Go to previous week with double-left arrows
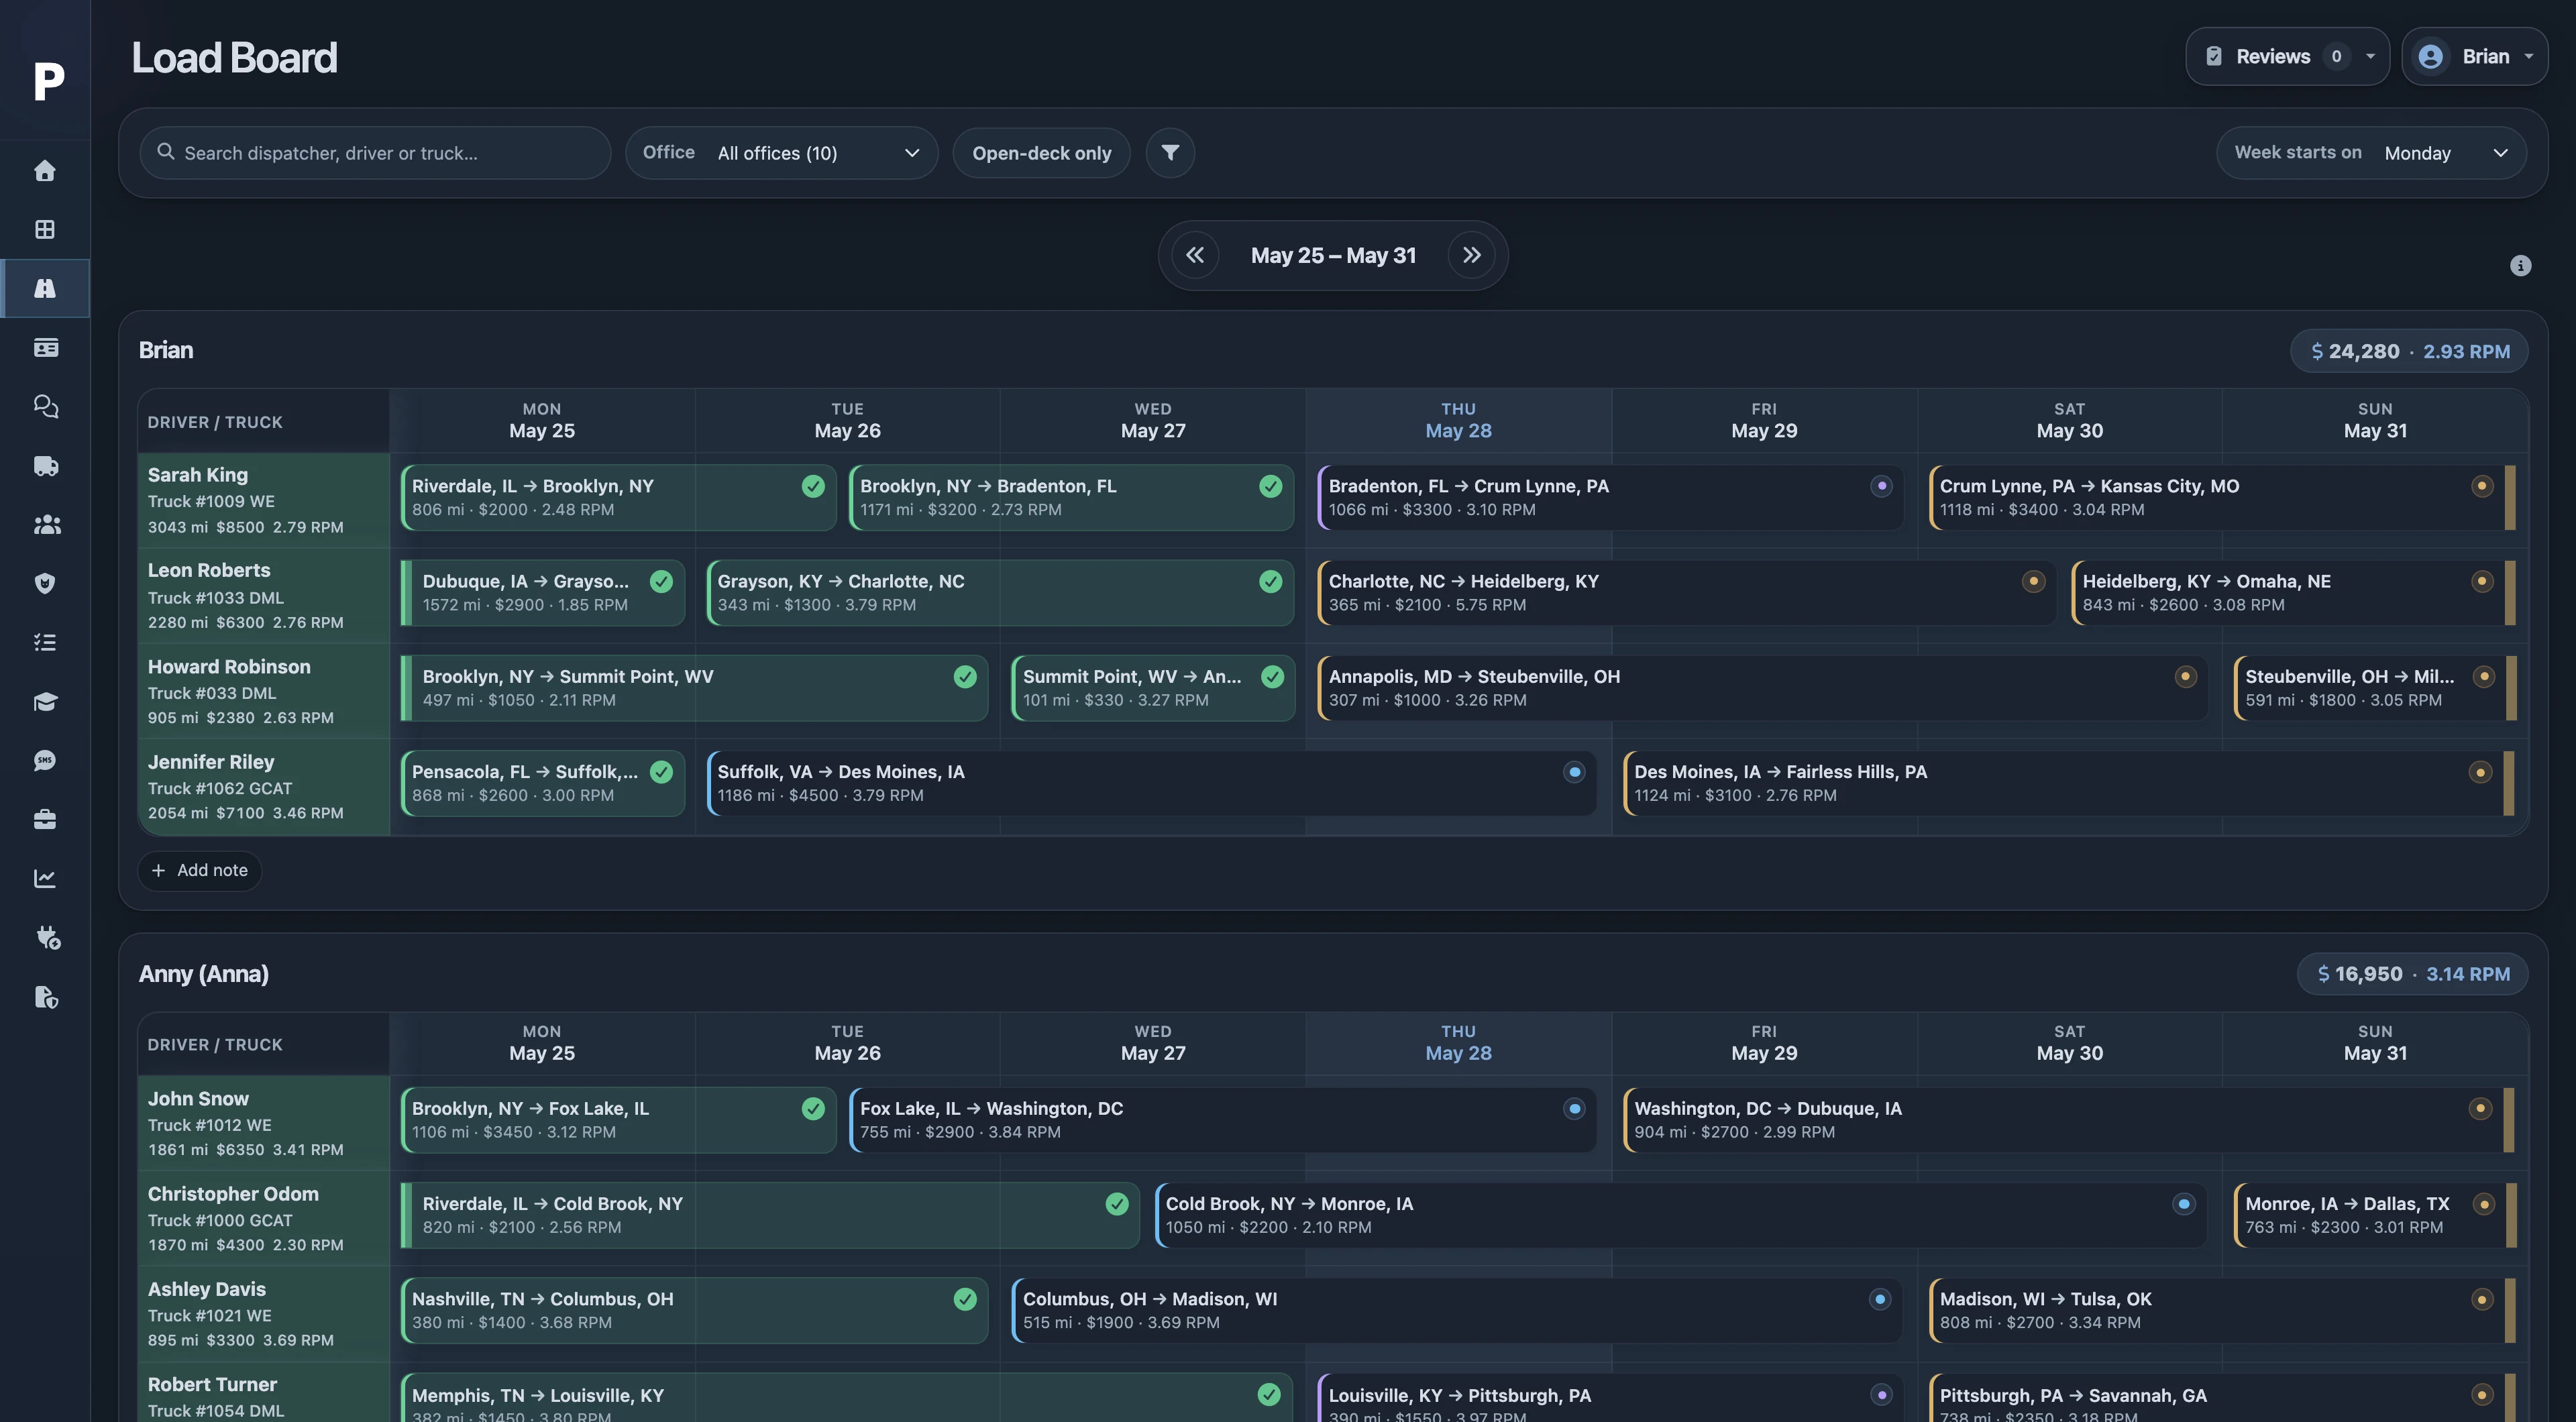This screenshot has height=1422, width=2576. point(1195,255)
